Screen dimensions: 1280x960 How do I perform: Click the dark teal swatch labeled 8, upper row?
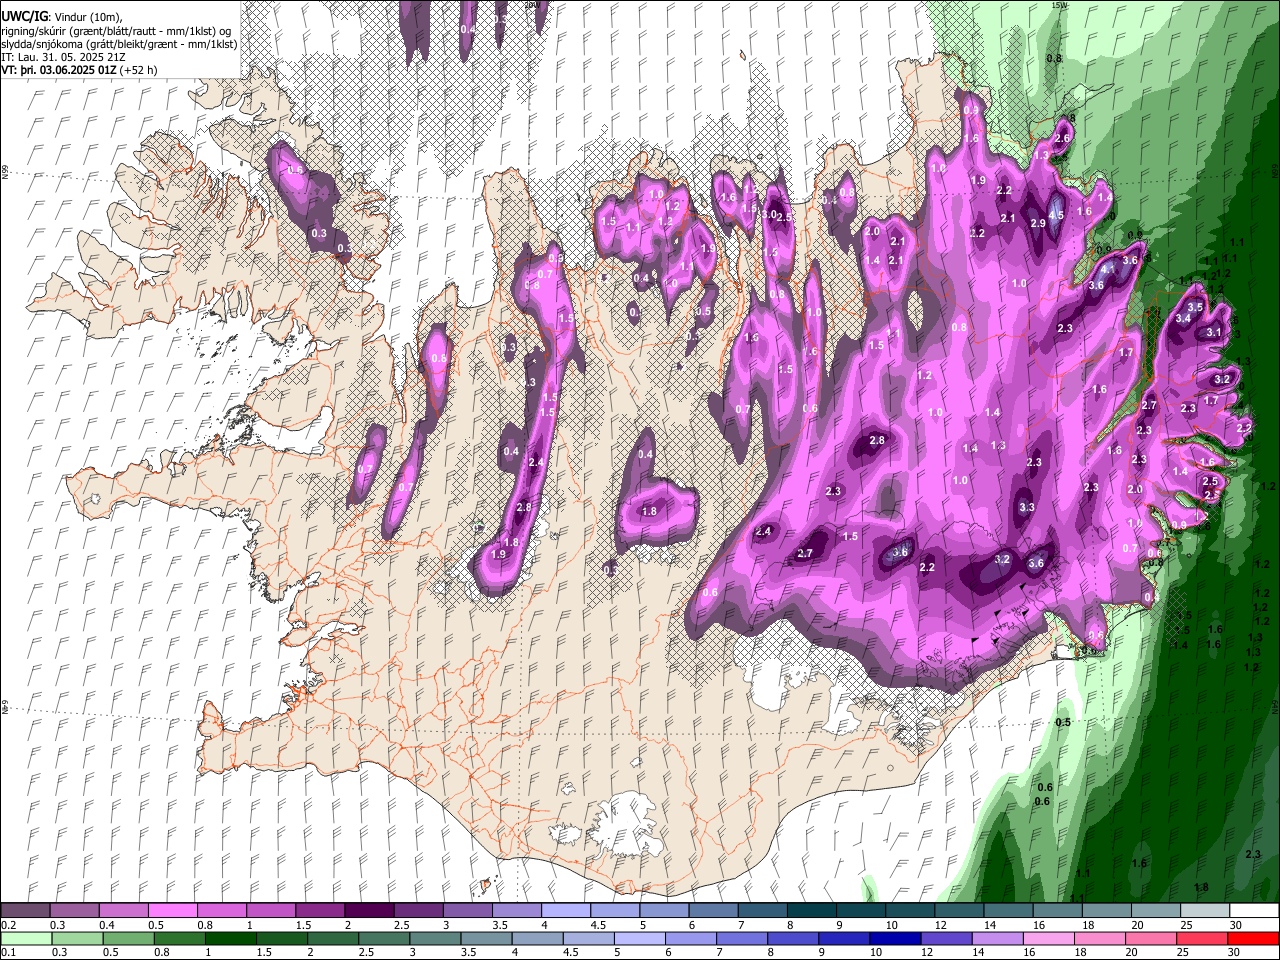(x=811, y=911)
